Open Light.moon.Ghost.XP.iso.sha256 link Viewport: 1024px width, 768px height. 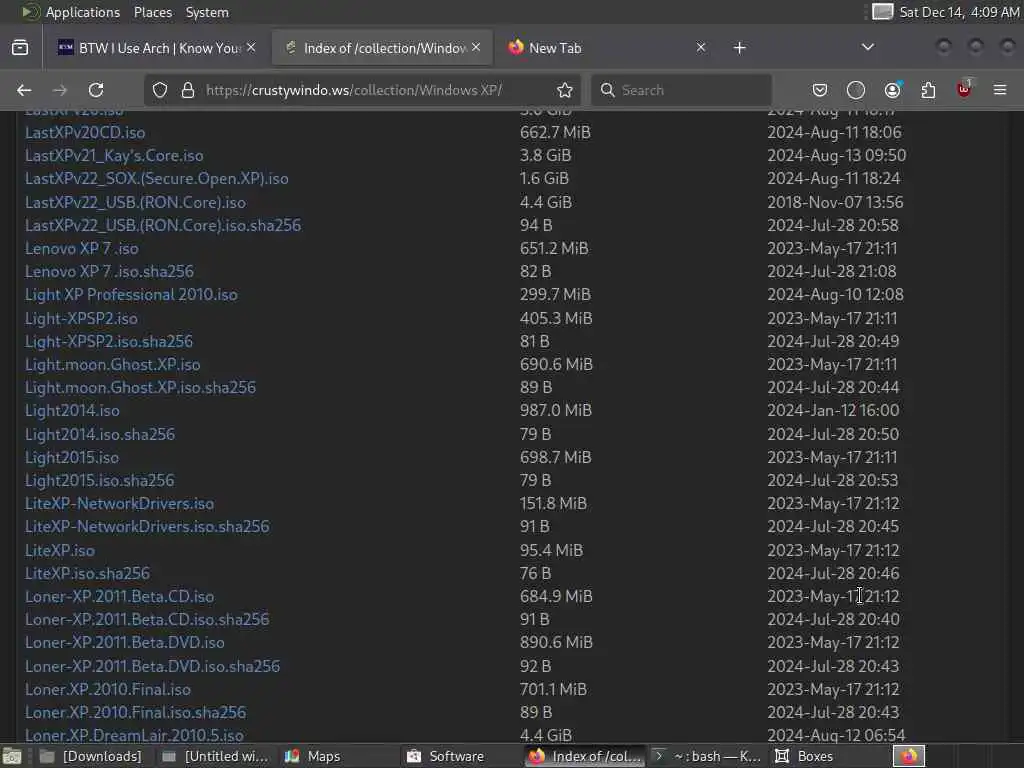140,388
